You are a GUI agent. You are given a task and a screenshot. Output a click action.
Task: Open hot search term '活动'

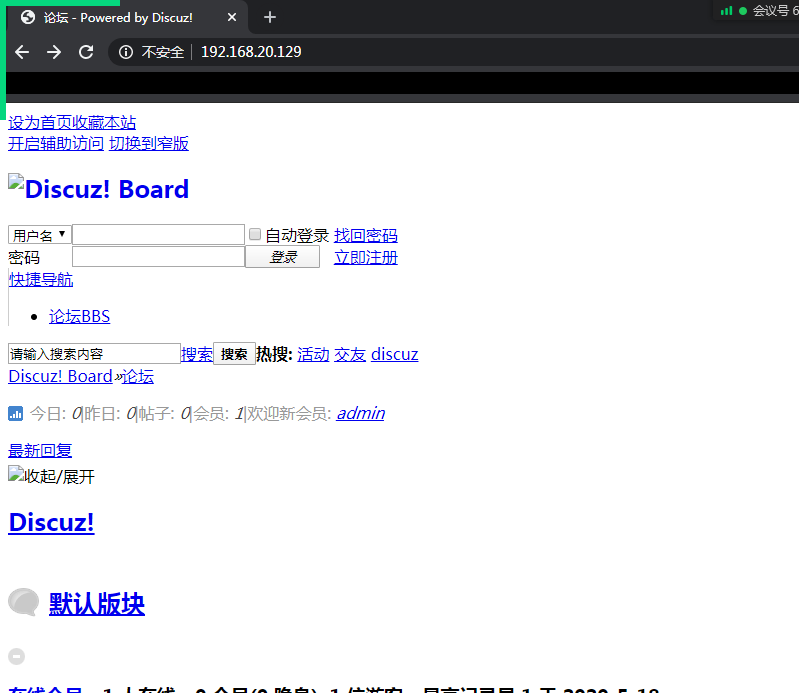pos(313,354)
